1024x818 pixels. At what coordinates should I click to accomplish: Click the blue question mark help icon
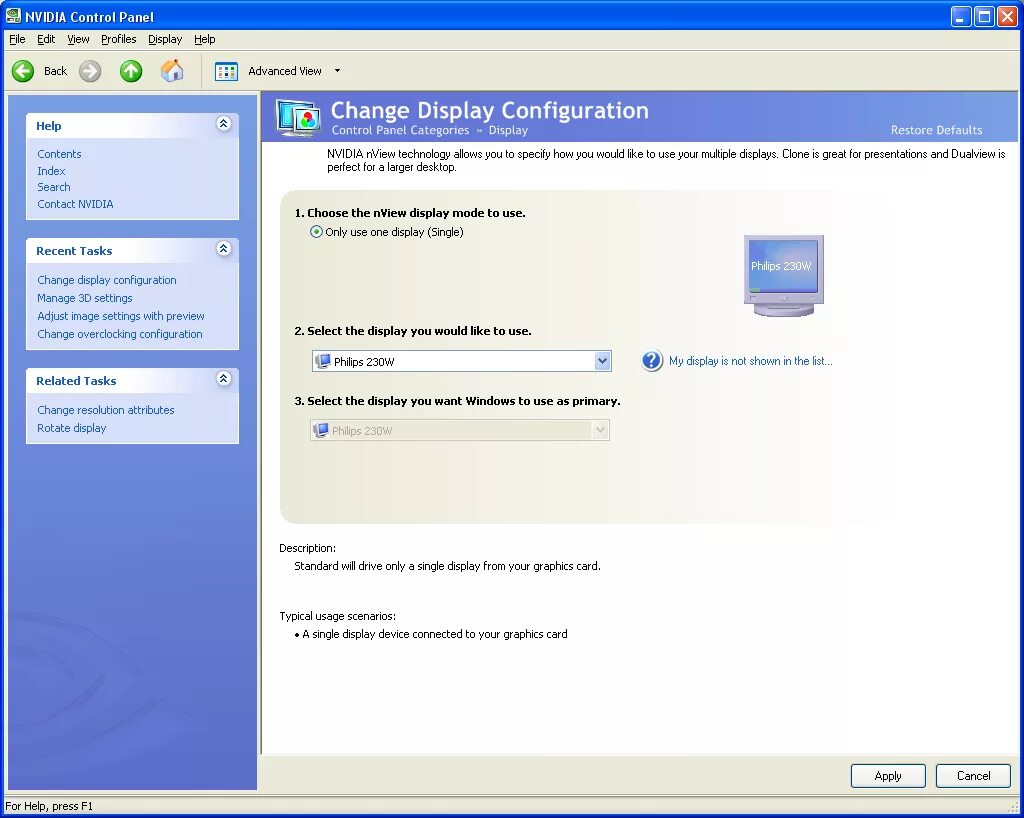[652, 360]
